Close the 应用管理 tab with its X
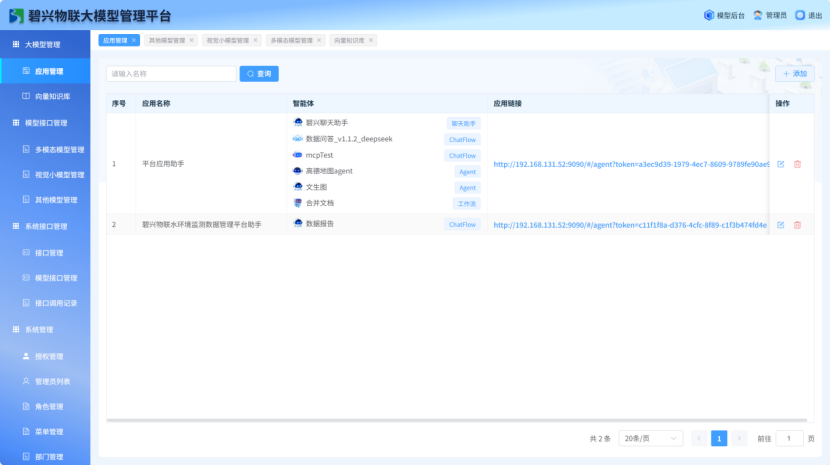The height and width of the screenshot is (466, 830). point(134,40)
